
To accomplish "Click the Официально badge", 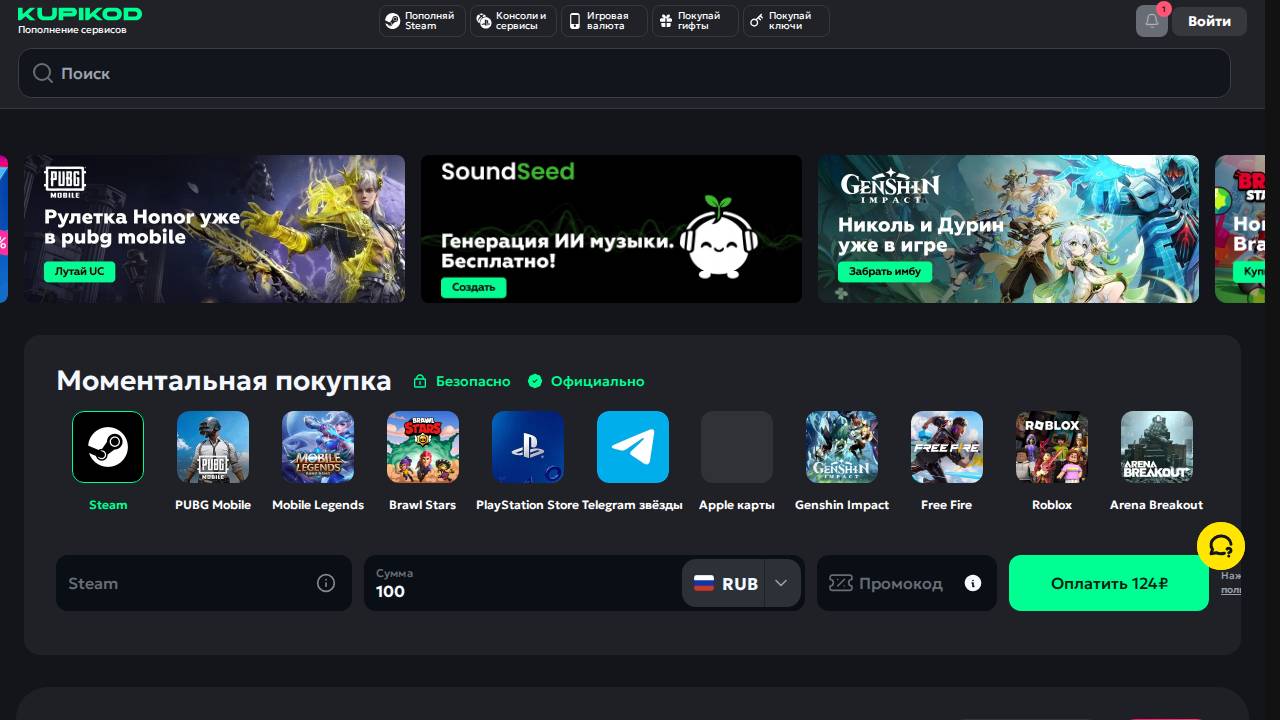I will click(x=586, y=381).
